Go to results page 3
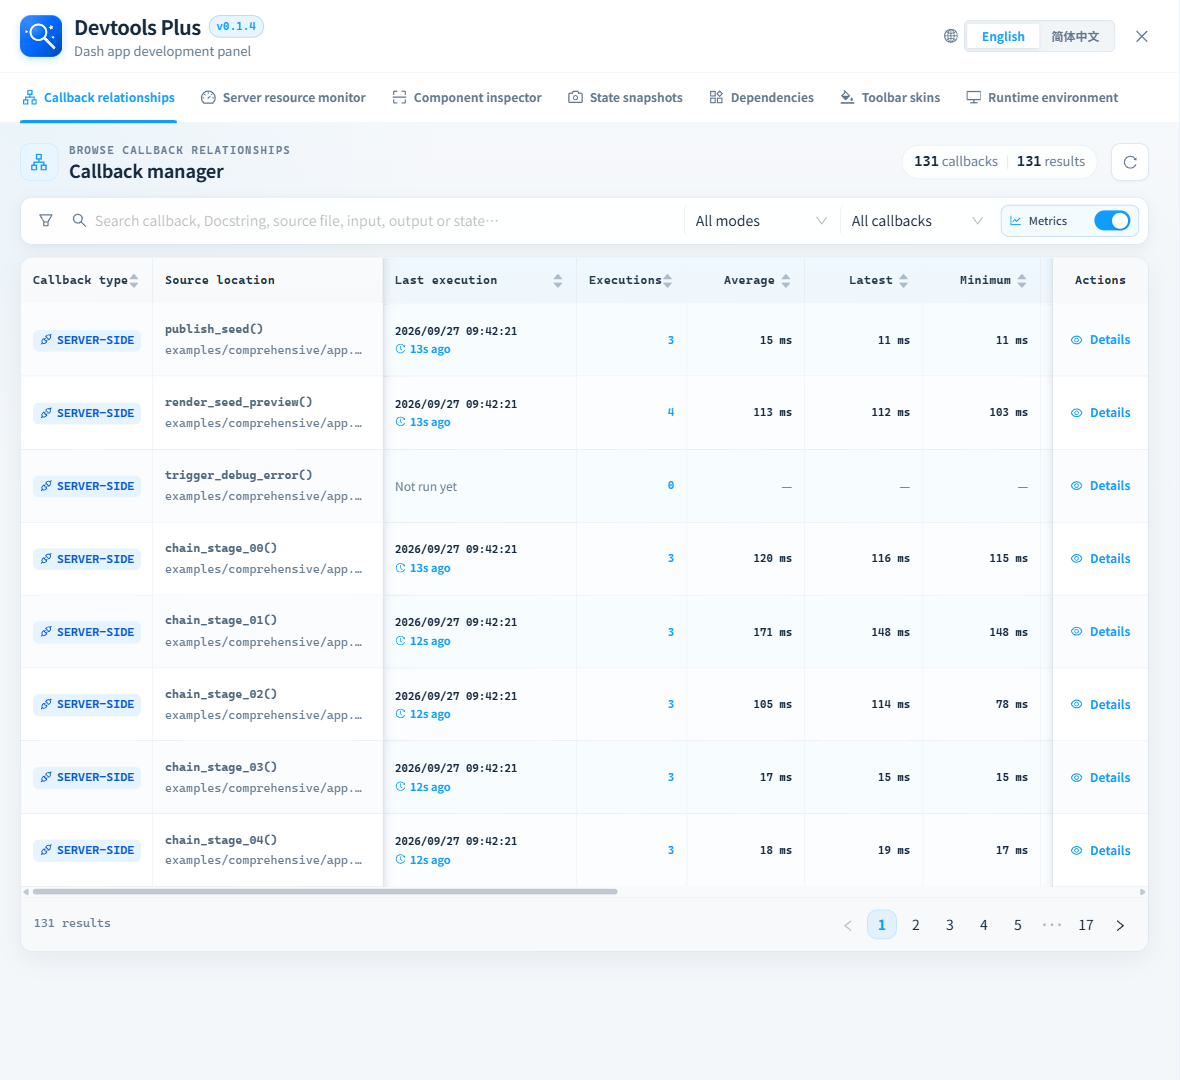The height and width of the screenshot is (1080, 1180). [x=950, y=925]
